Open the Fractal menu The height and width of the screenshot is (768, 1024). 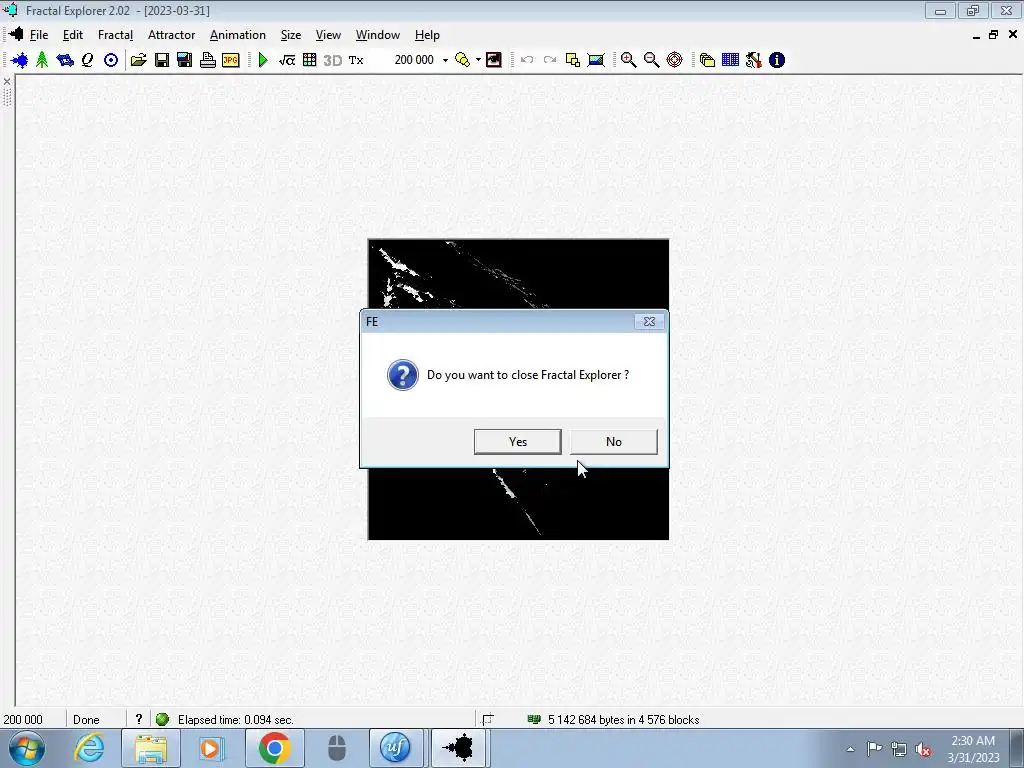(116, 35)
